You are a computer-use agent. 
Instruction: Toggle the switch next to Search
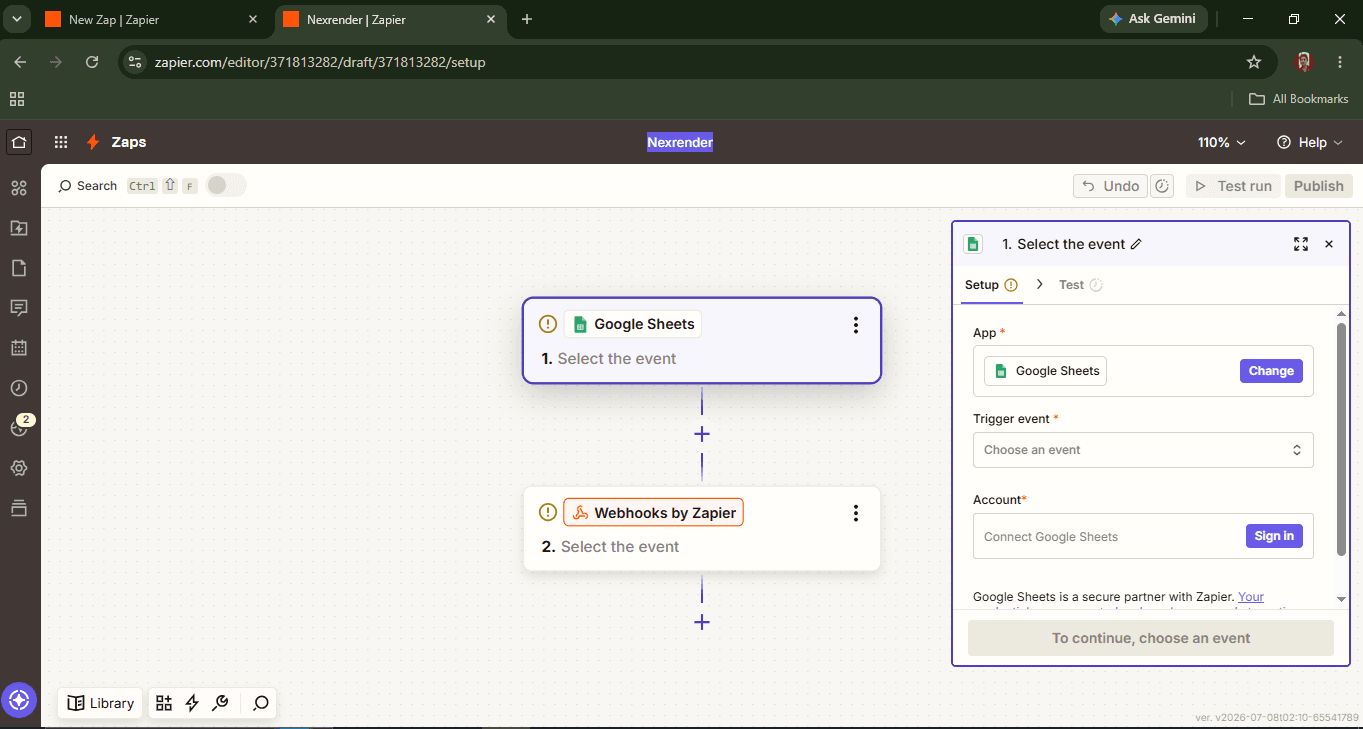click(x=226, y=185)
